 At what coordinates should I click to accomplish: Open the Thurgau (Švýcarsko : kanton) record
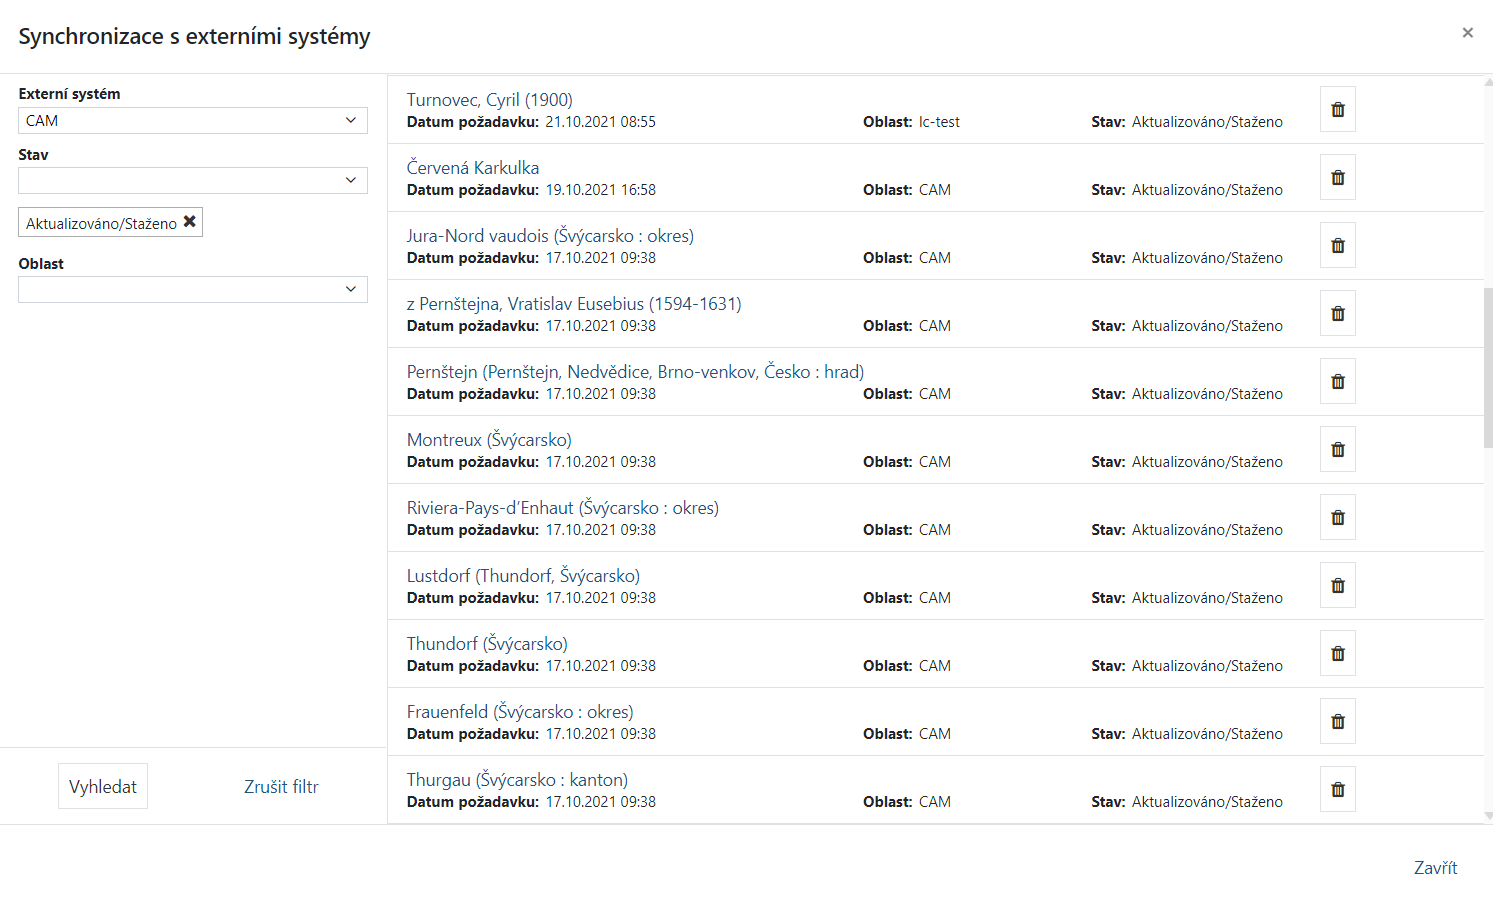pyautogui.click(x=517, y=780)
